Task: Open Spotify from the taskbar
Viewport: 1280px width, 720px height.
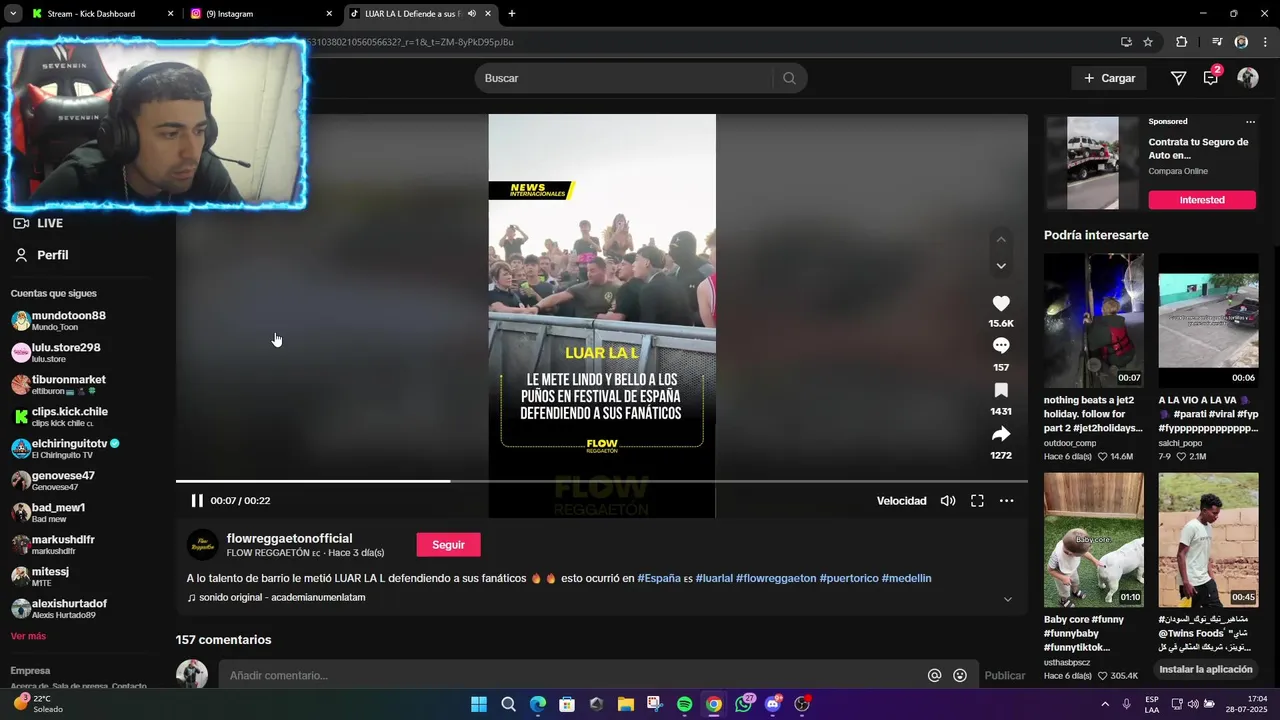Action: click(x=684, y=704)
